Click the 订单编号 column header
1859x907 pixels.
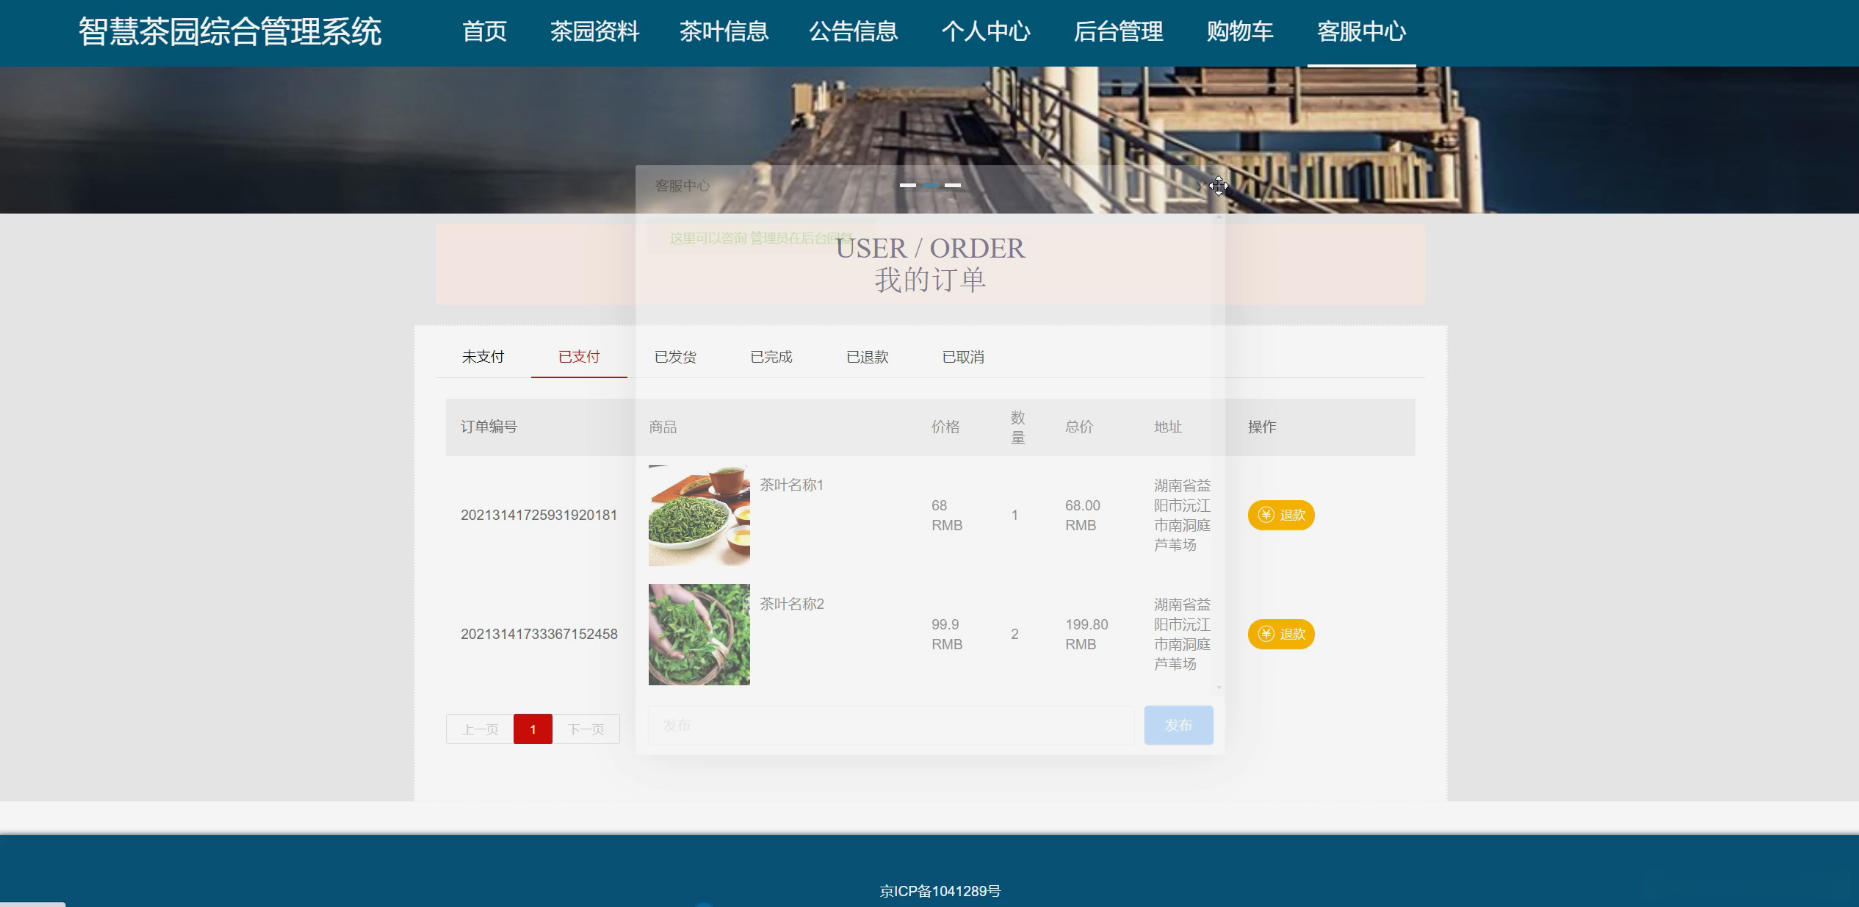tap(489, 427)
